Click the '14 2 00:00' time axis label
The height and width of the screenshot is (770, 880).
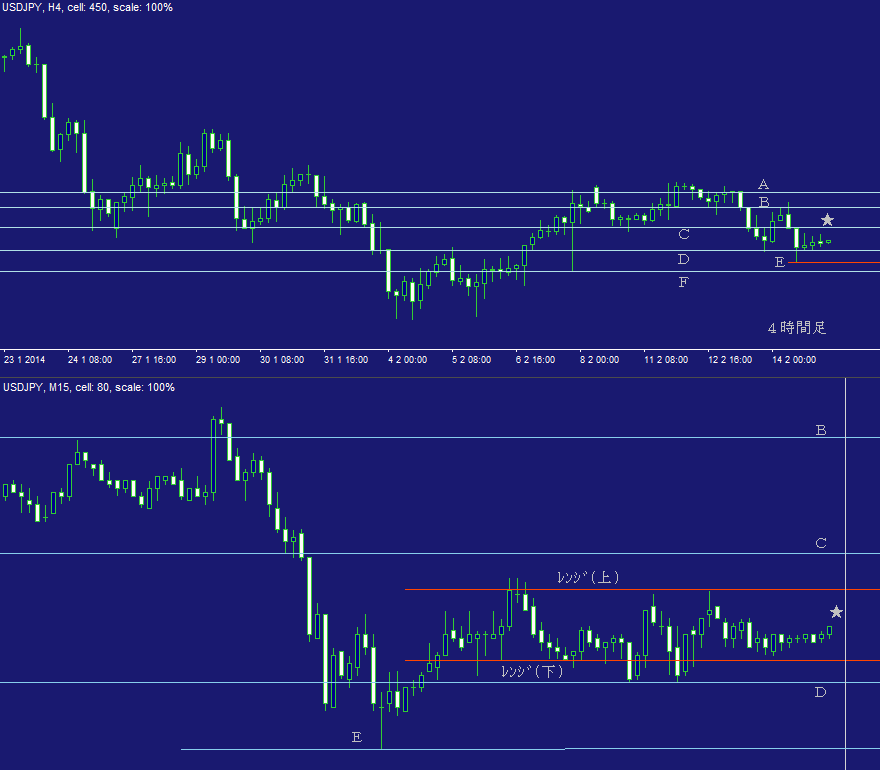pyautogui.click(x=794, y=360)
